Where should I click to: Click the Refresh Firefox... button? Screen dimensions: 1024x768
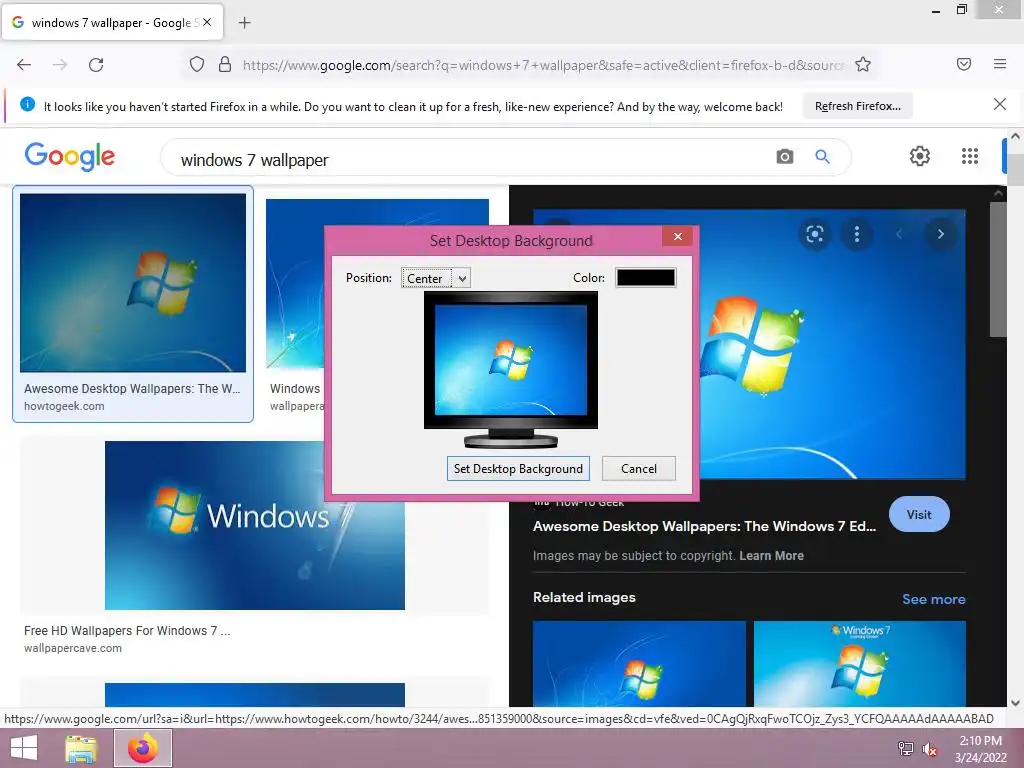(857, 106)
